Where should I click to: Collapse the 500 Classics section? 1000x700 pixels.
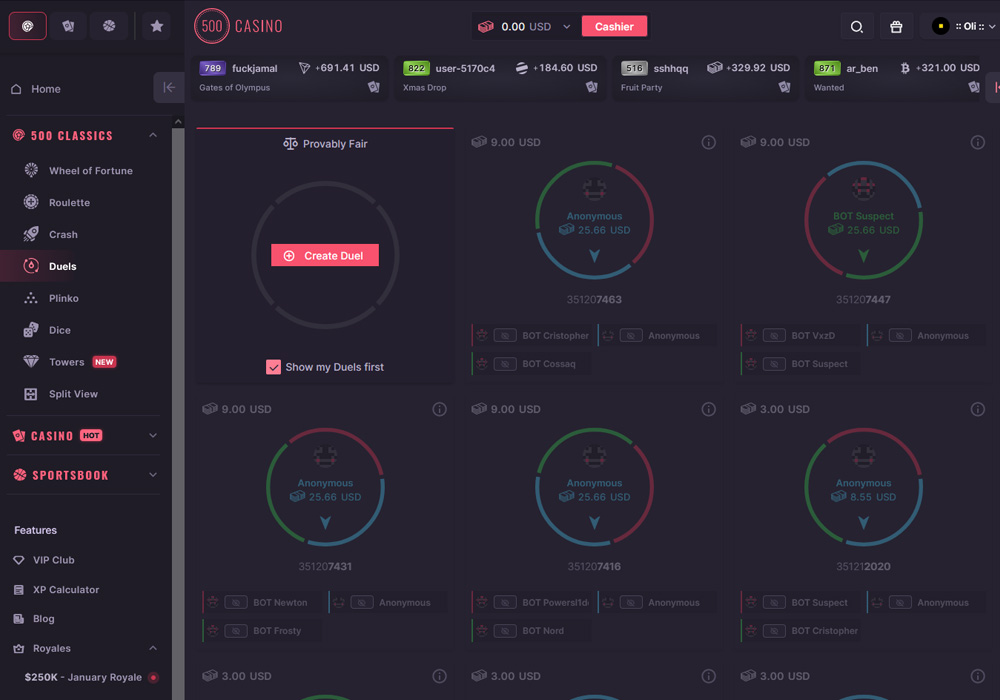(x=153, y=135)
